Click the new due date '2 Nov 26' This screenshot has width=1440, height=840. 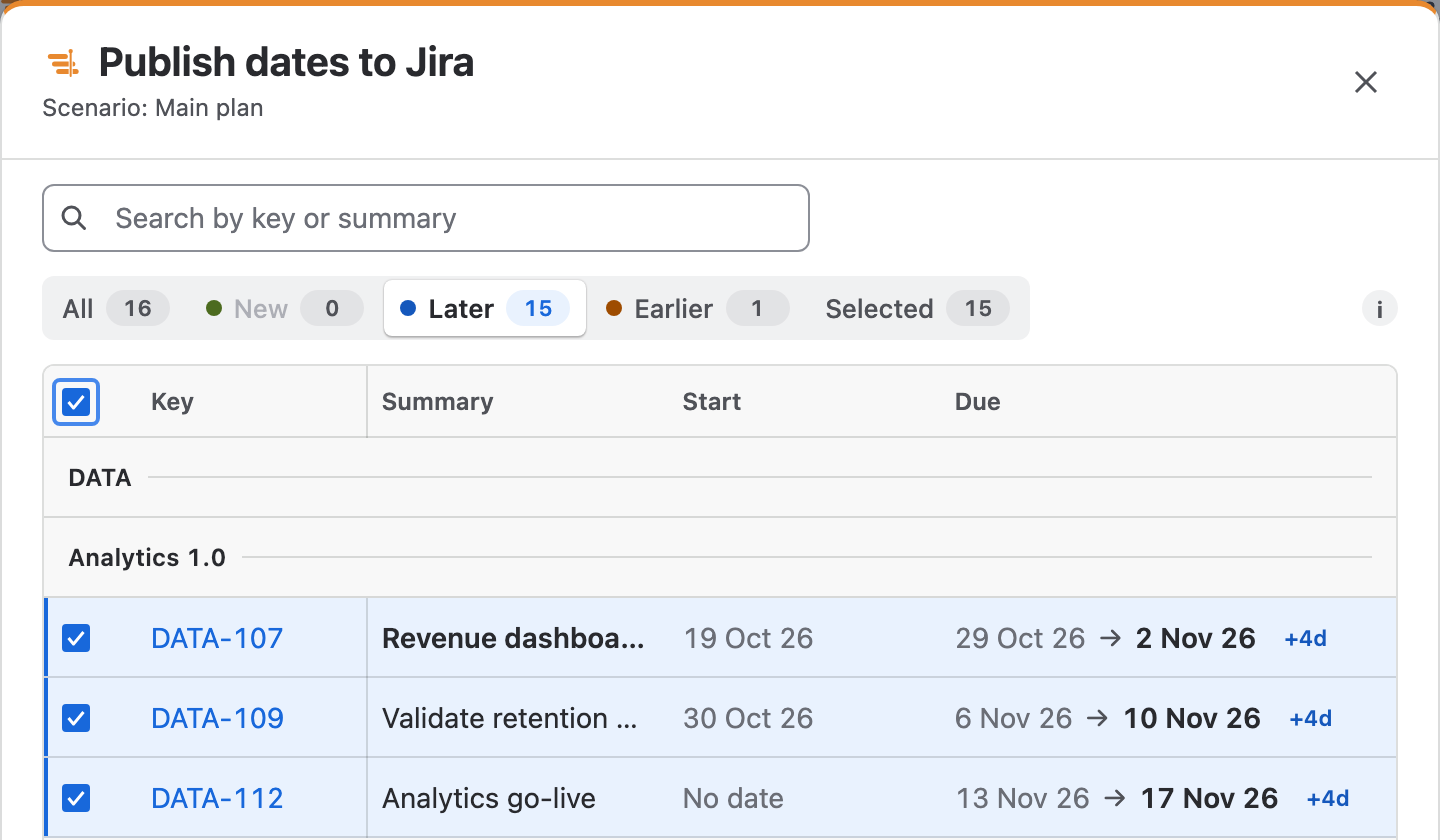point(1196,638)
